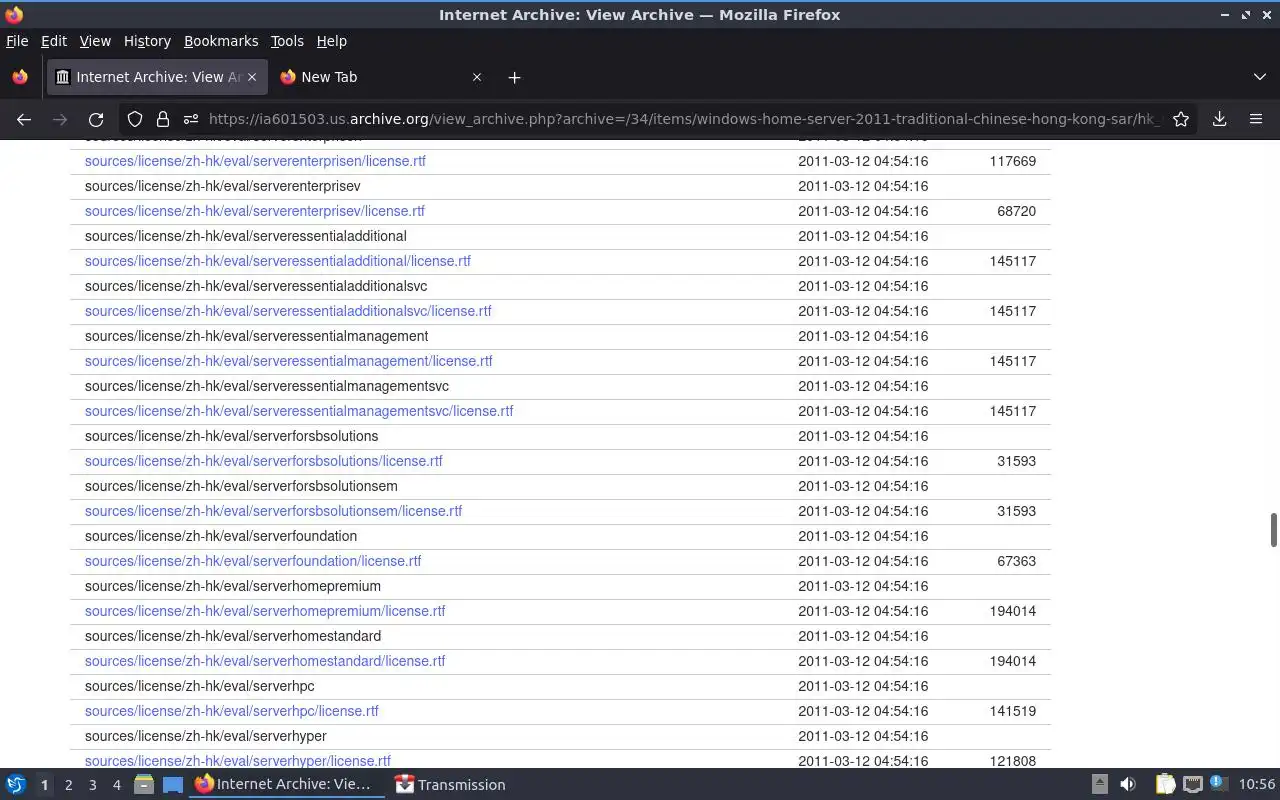Open serverenterprisev/license.rtf link
The image size is (1280, 800).
pos(255,211)
